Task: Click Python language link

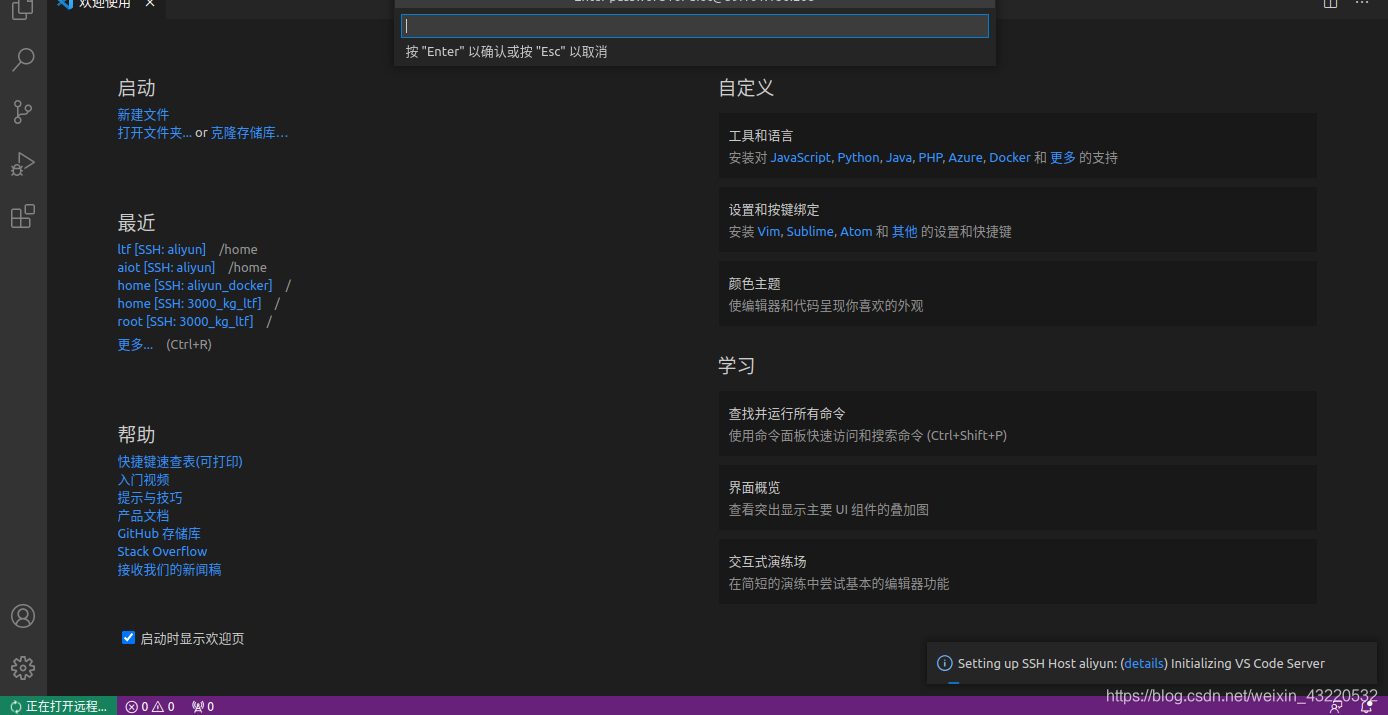Action: pos(858,158)
